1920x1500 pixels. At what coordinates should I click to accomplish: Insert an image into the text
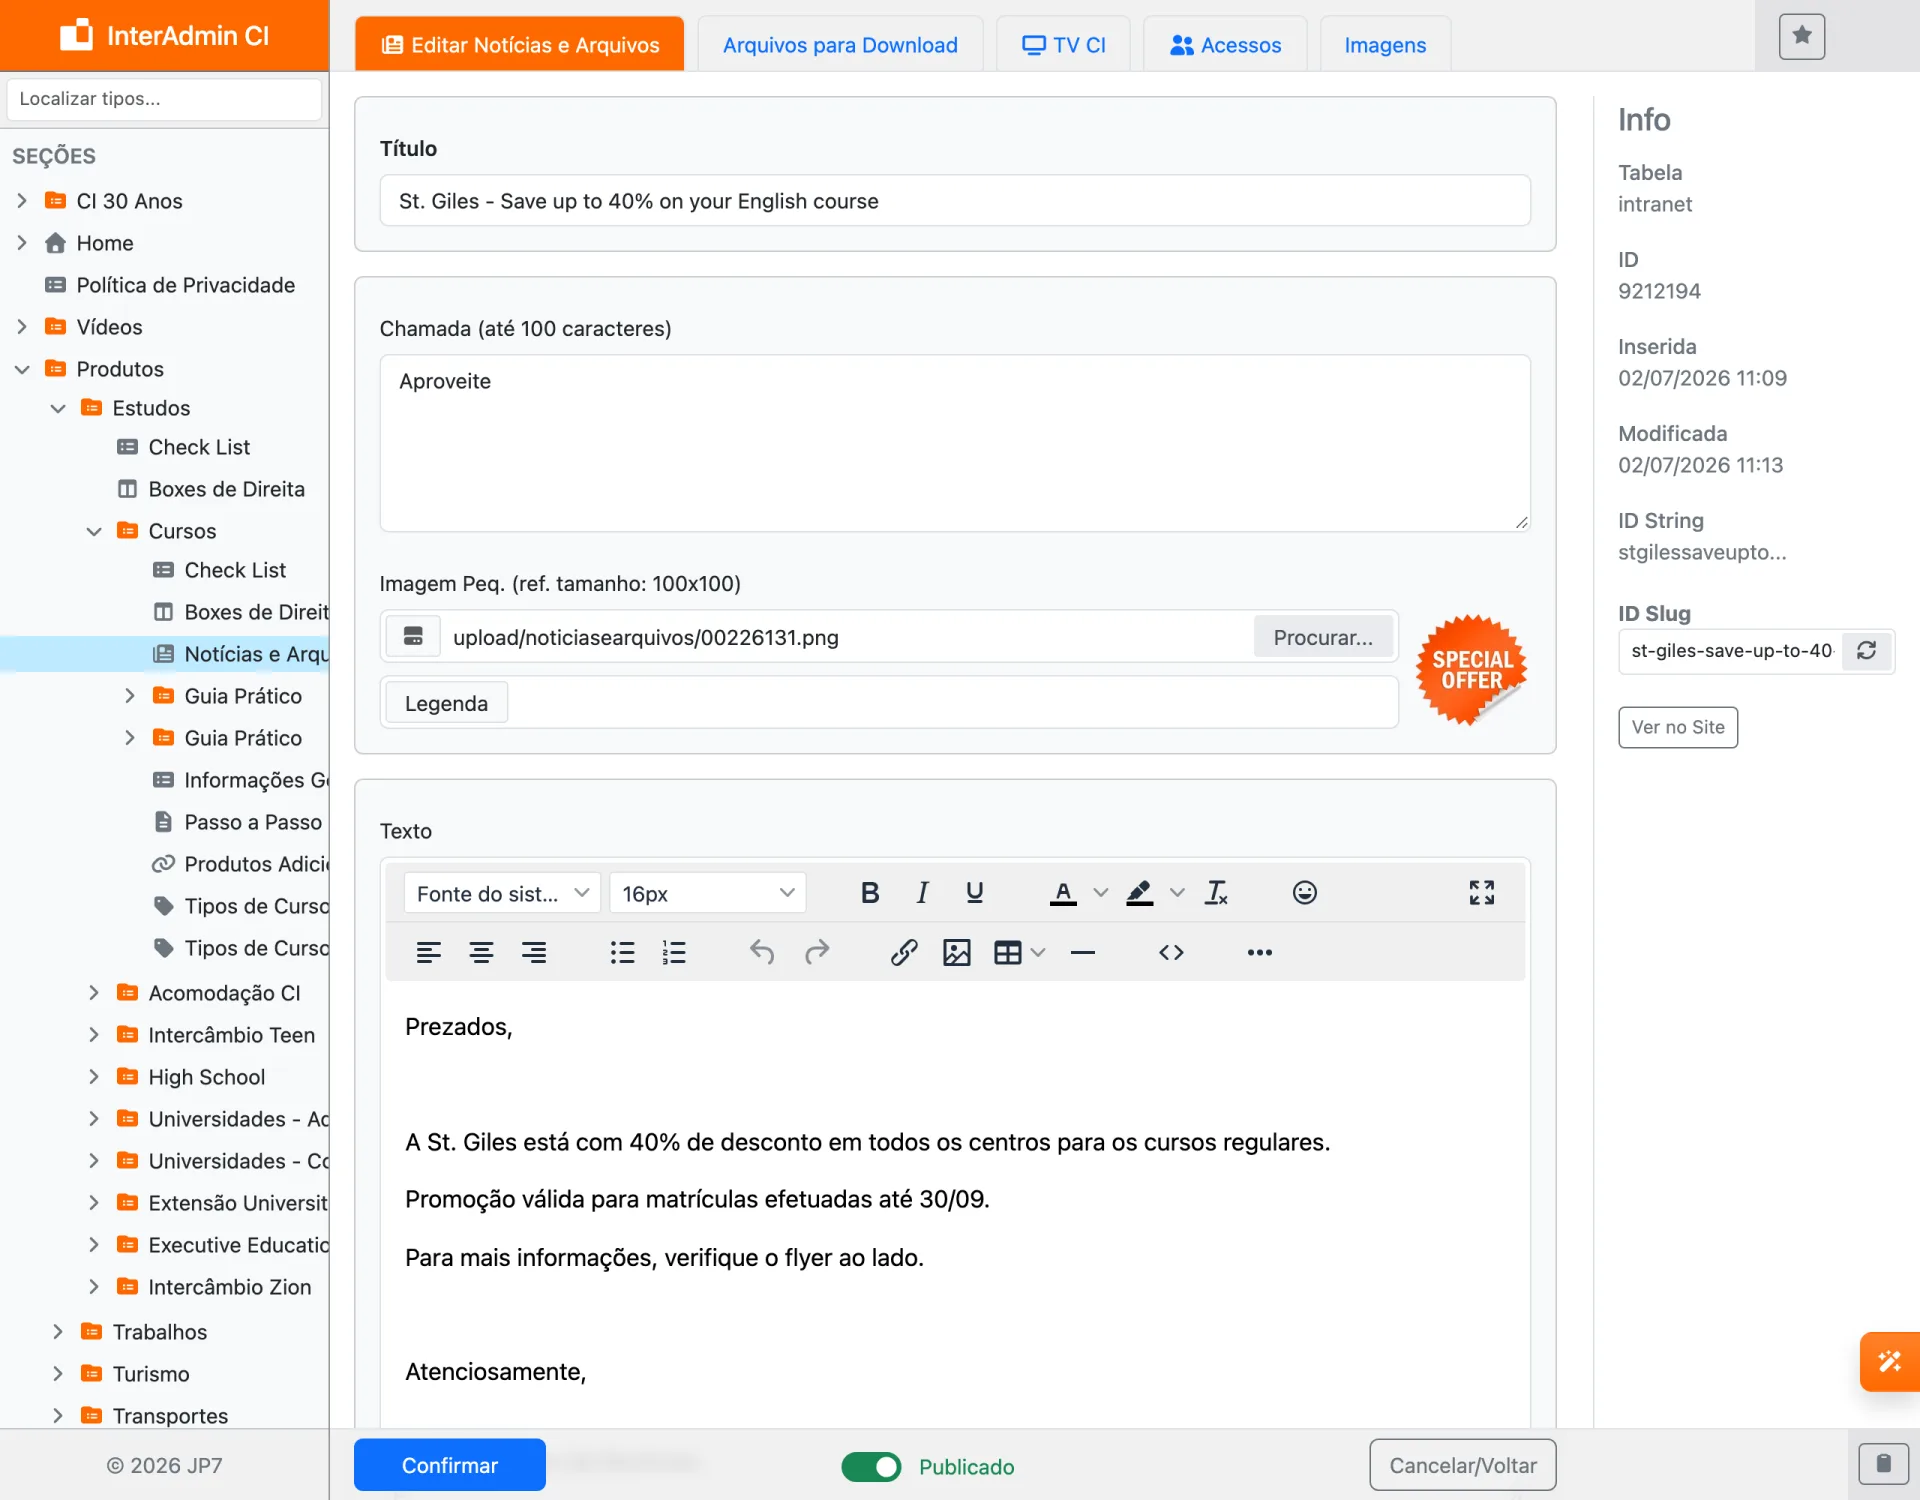956,953
